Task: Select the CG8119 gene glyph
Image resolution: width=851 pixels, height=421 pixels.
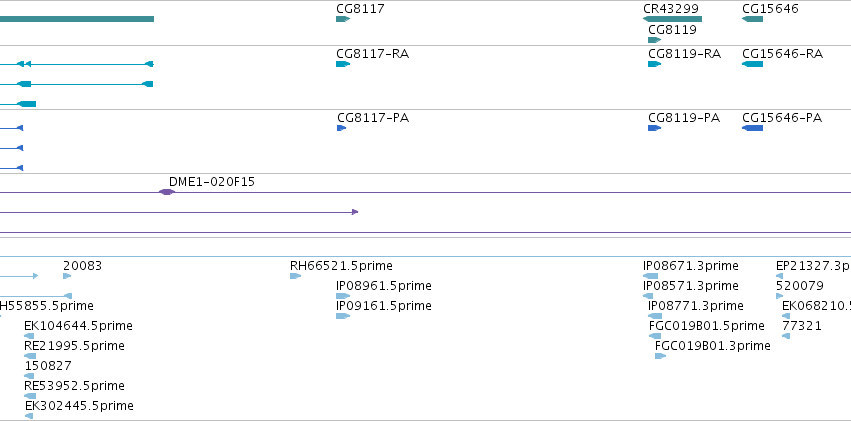Action: tap(655, 40)
